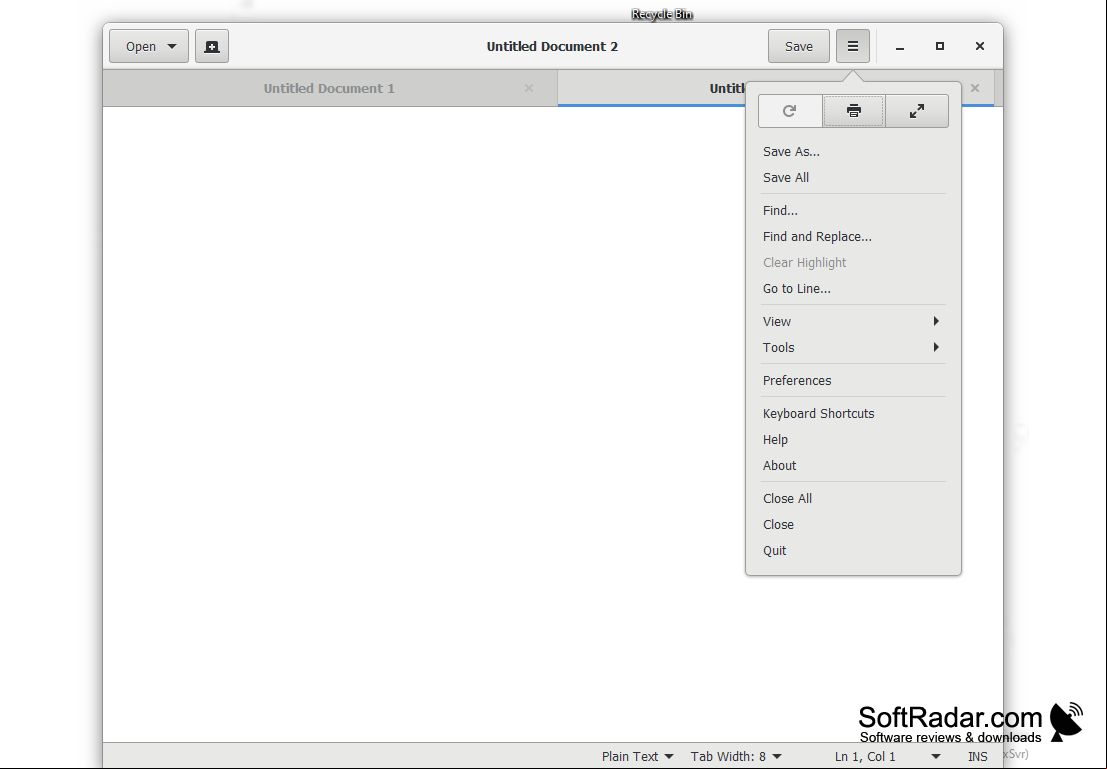Click the Reload icon in popover

(x=790, y=111)
